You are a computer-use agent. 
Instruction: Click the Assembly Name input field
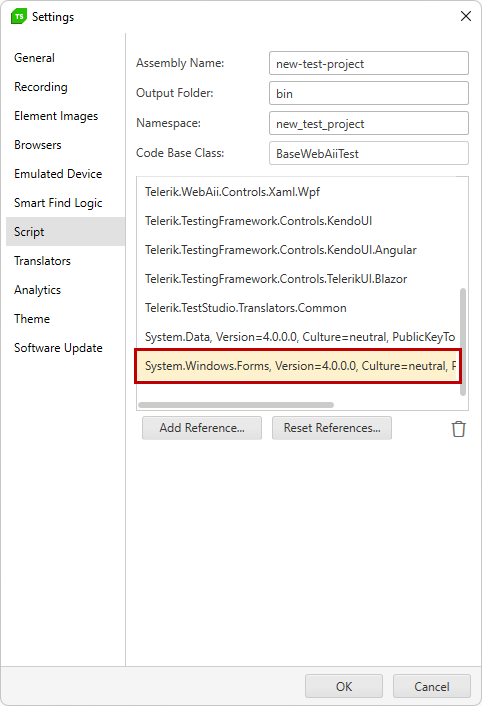click(x=369, y=63)
